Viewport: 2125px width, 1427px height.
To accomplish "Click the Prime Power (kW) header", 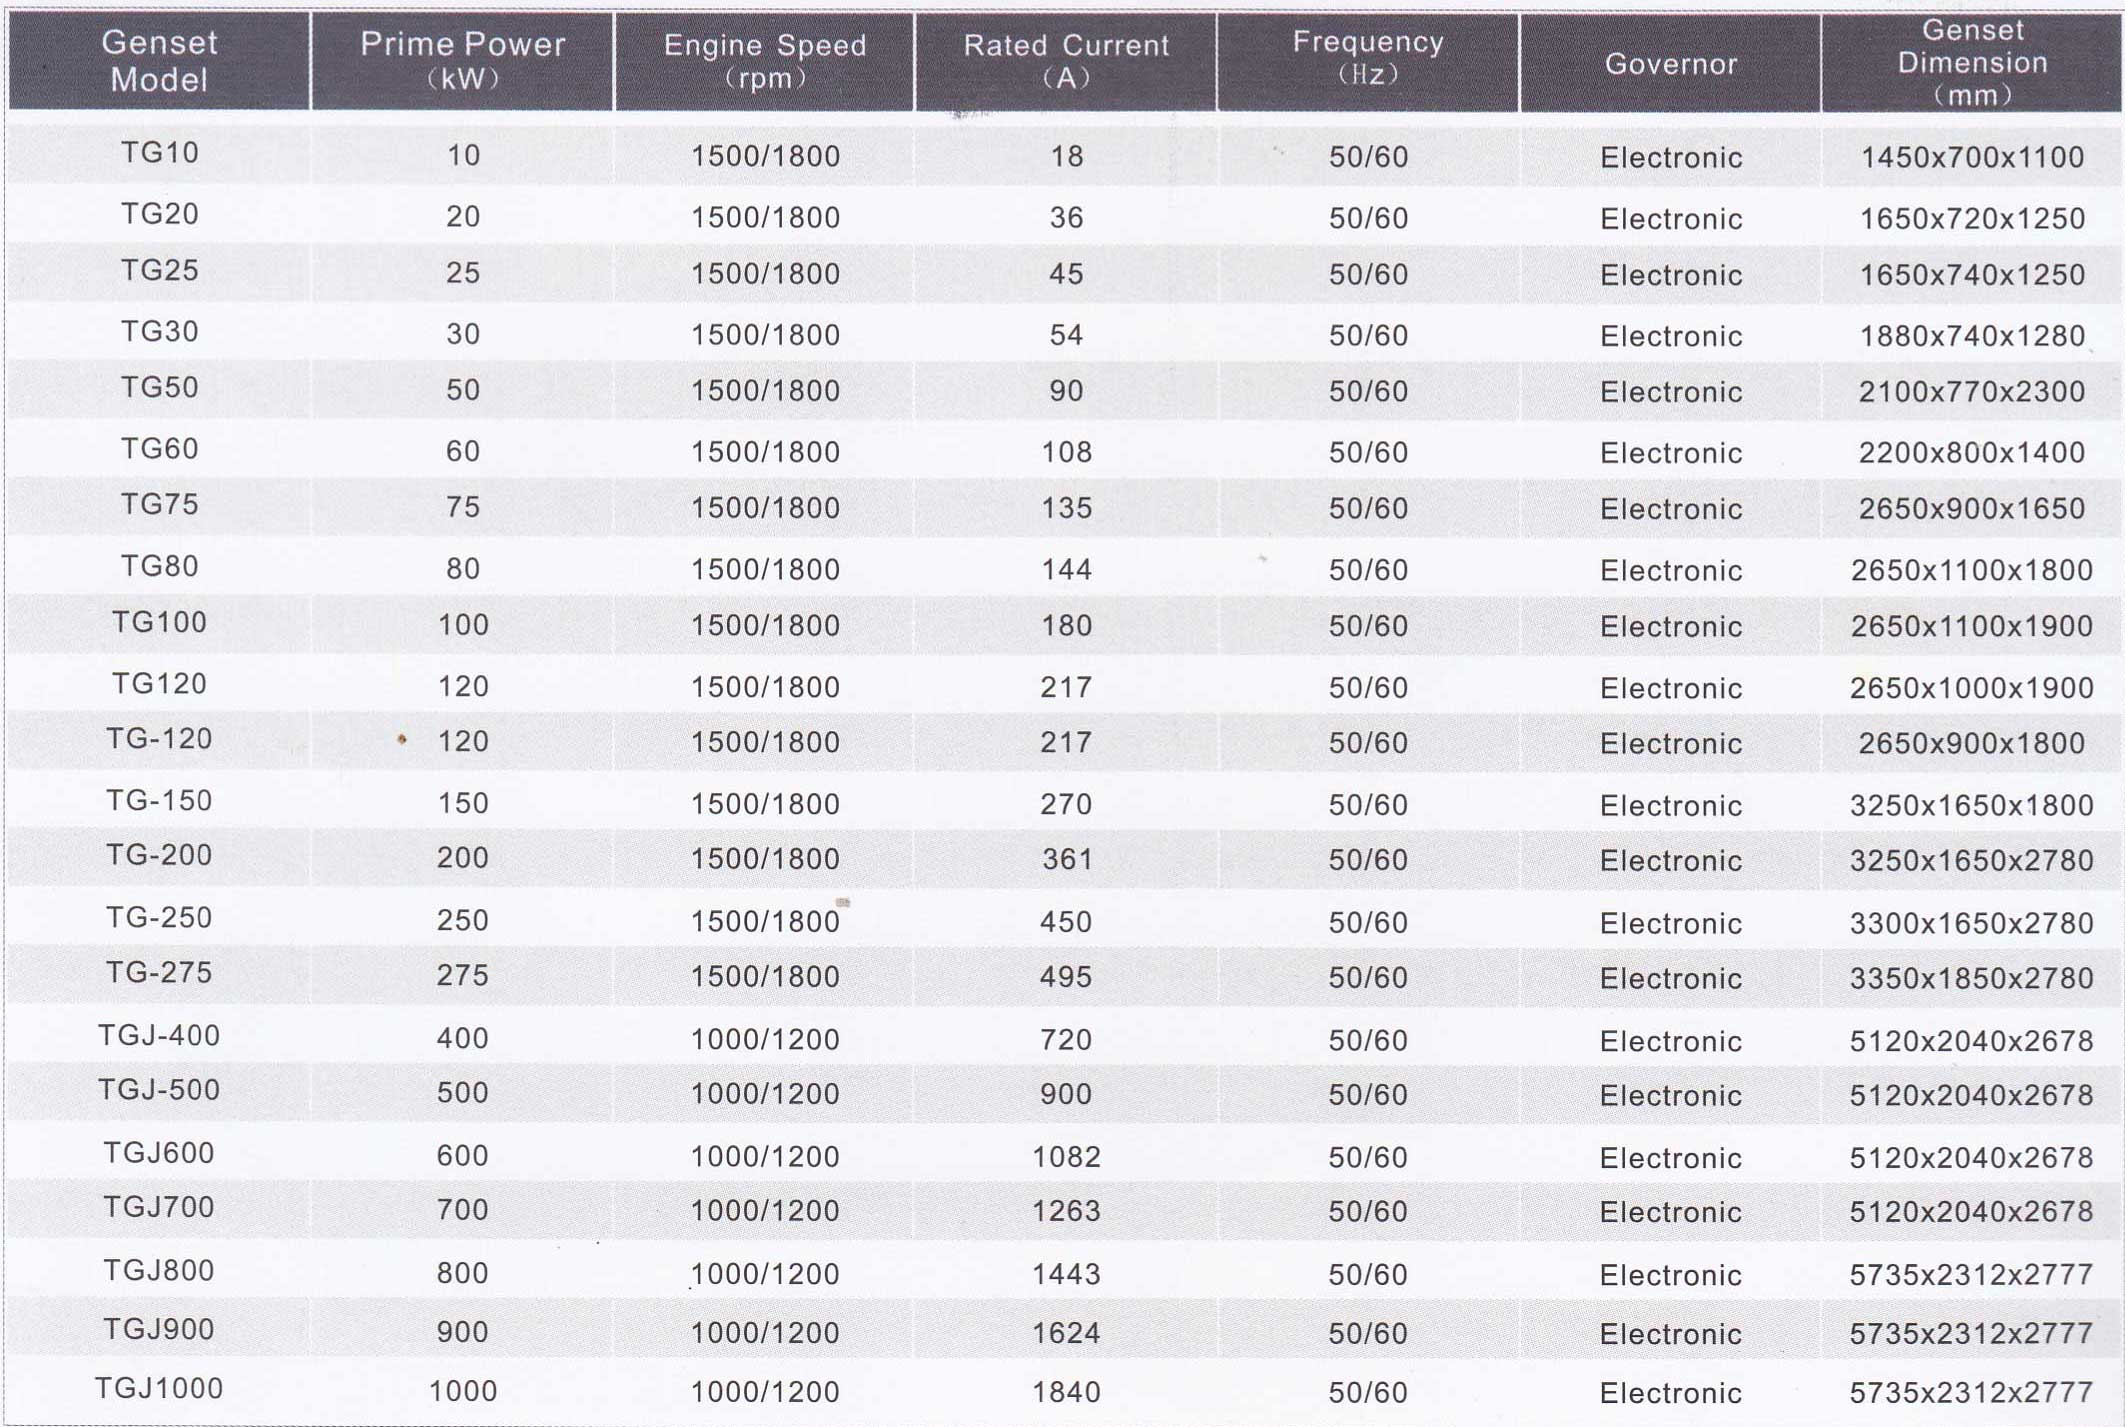I will pos(462,61).
